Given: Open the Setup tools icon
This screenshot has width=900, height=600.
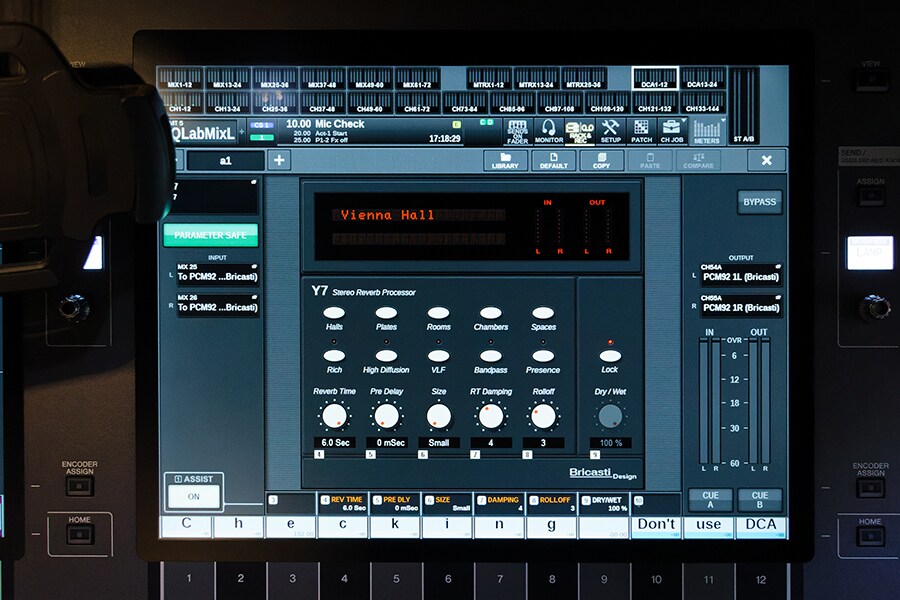Looking at the screenshot, I should pos(610,132).
